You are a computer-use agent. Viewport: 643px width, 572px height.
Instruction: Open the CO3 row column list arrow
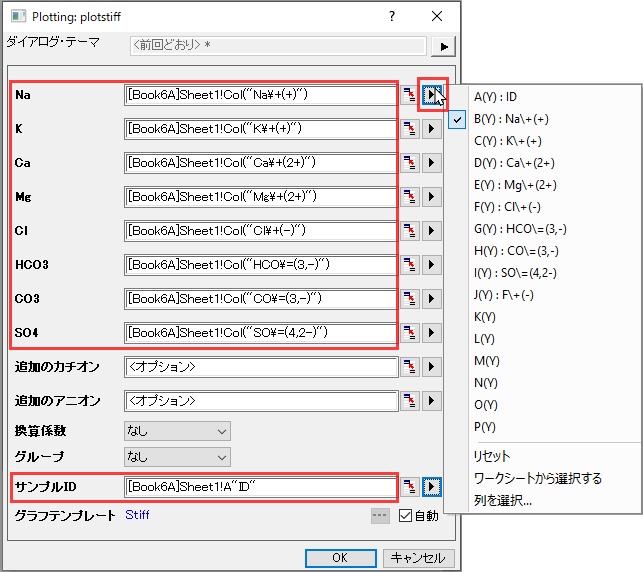point(431,299)
